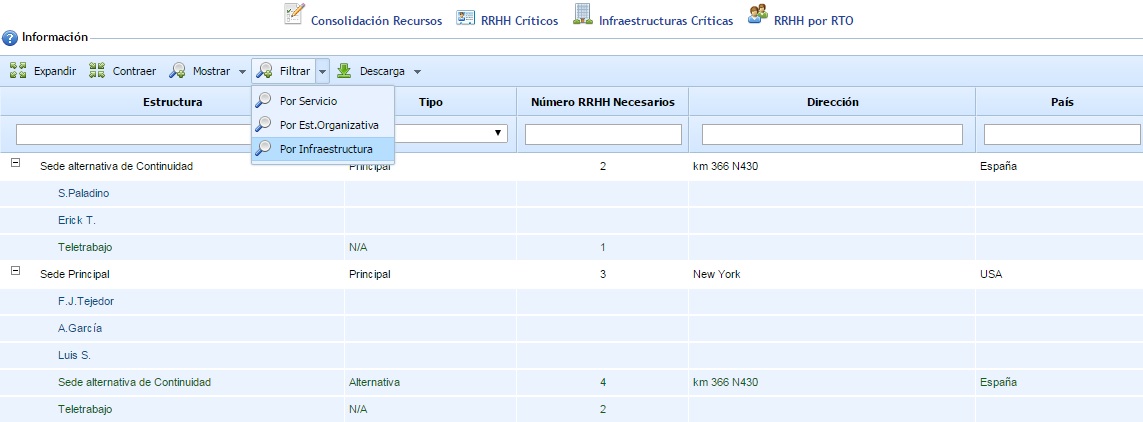Open the Descarga dropdown arrow
The width and height of the screenshot is (1143, 422).
click(x=417, y=72)
